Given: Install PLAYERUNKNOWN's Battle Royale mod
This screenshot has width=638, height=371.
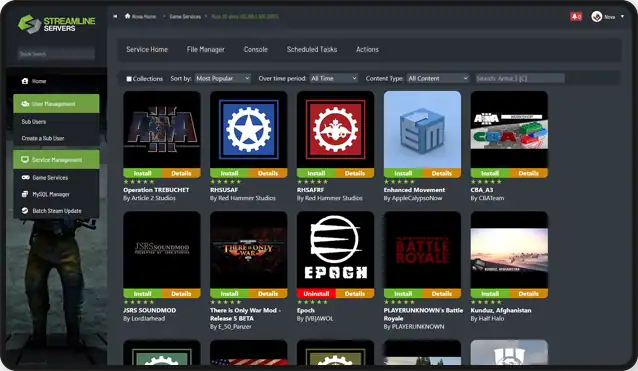Looking at the screenshot, I should click(x=403, y=294).
